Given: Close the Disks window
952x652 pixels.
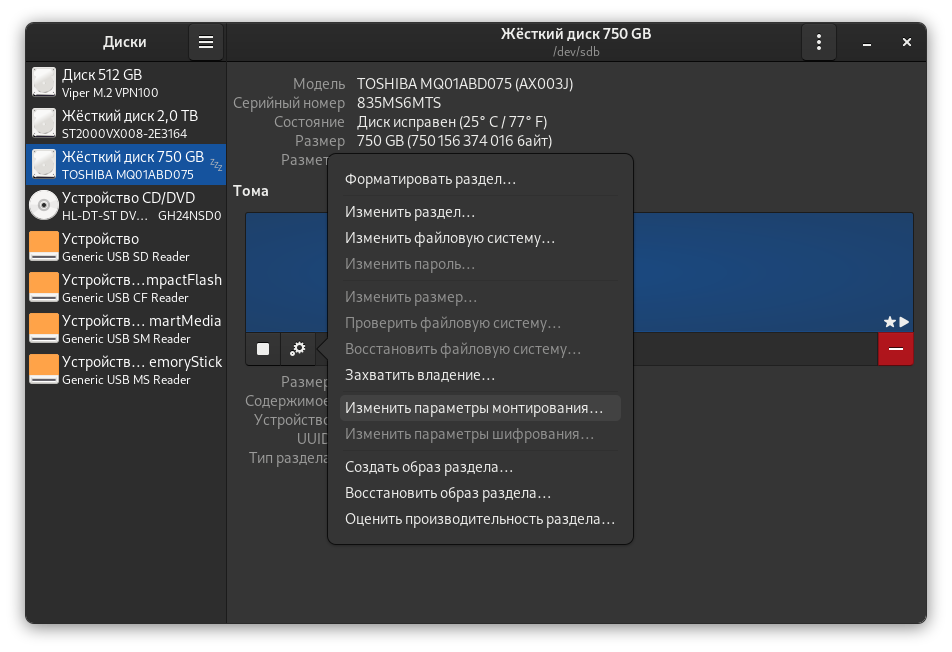Looking at the screenshot, I should point(906,42).
